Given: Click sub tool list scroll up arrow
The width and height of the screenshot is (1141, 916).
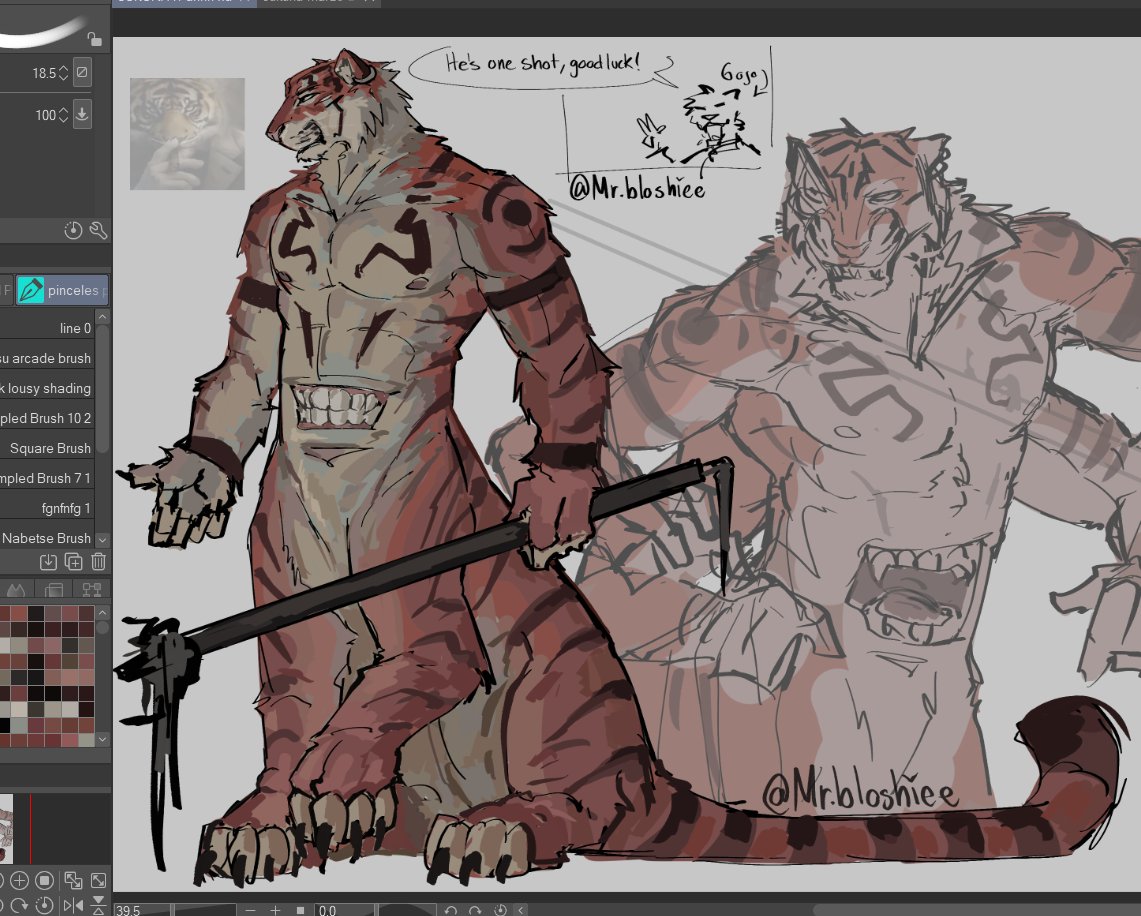Looking at the screenshot, I should tap(103, 317).
